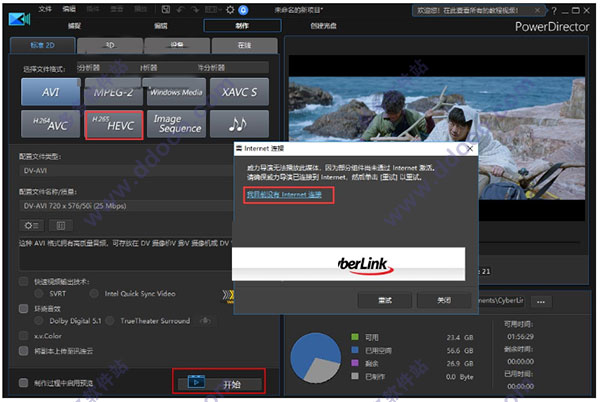Toggle the enable preview during production checkbox
Image resolution: width=600 pixels, height=402 pixels.
click(24, 382)
